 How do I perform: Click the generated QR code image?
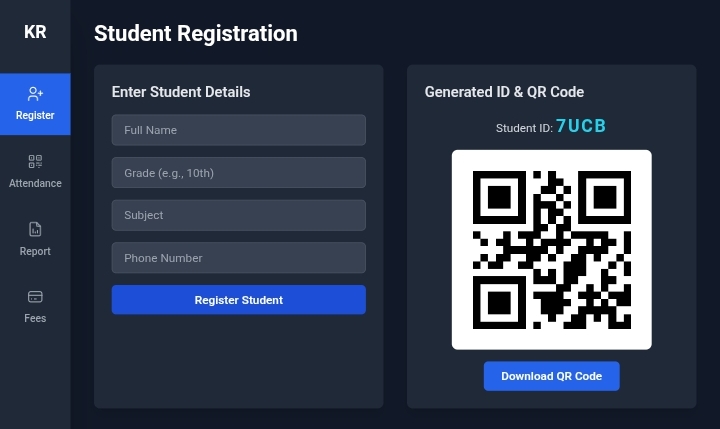coord(551,250)
